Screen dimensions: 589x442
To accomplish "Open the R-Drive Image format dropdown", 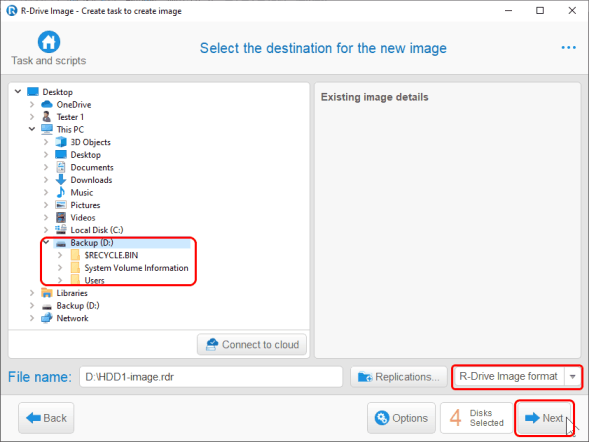I will click(572, 376).
